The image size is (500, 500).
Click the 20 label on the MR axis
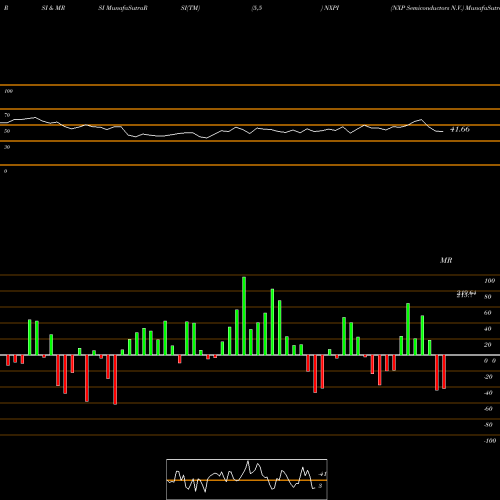[487, 345]
